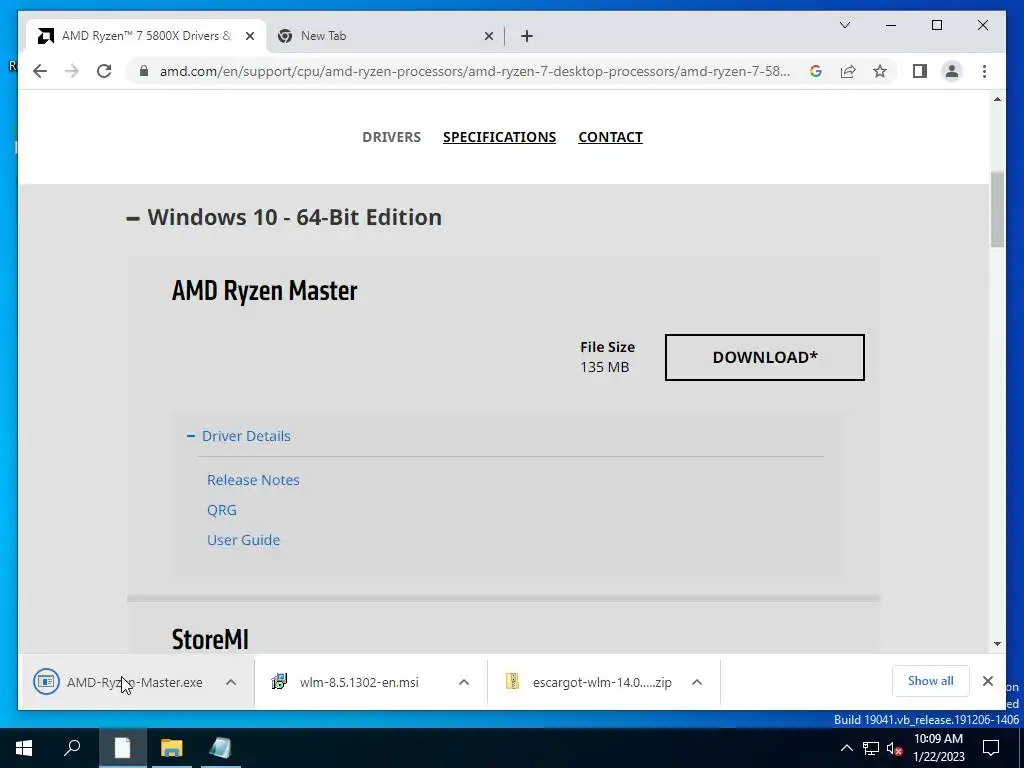Click the scrollbar up arrow
This screenshot has width=1024, height=768.
pos(997,99)
